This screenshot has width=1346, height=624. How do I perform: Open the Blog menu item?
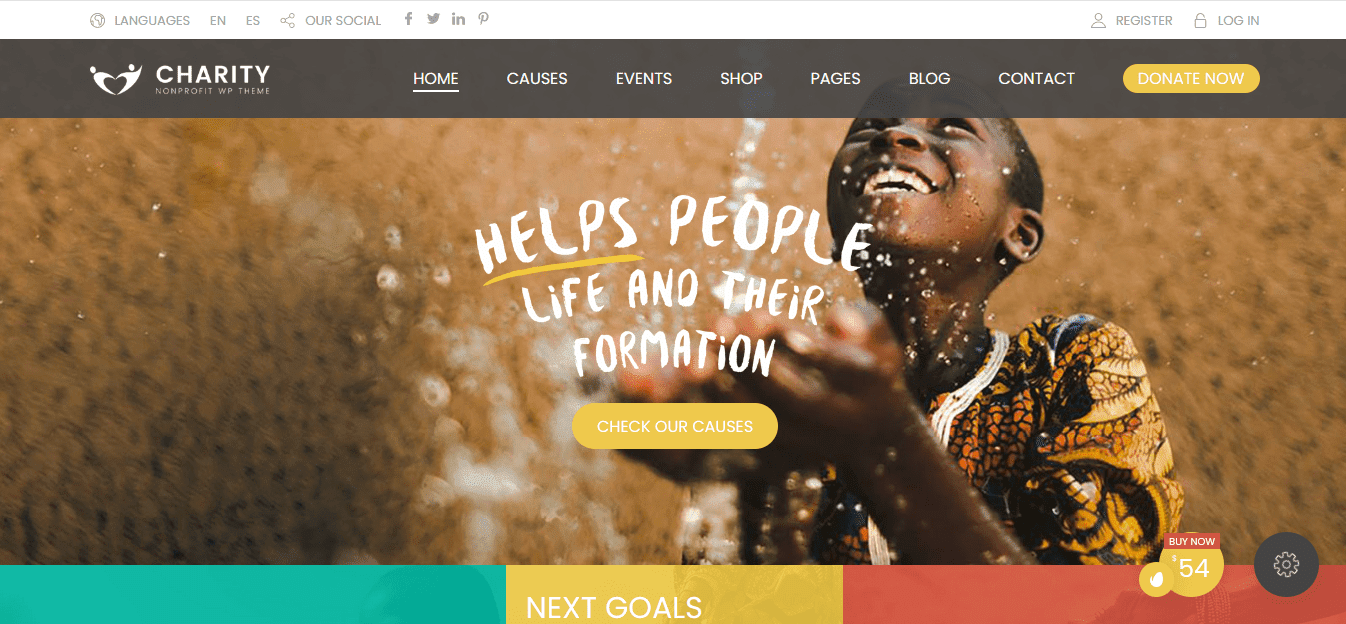[930, 78]
